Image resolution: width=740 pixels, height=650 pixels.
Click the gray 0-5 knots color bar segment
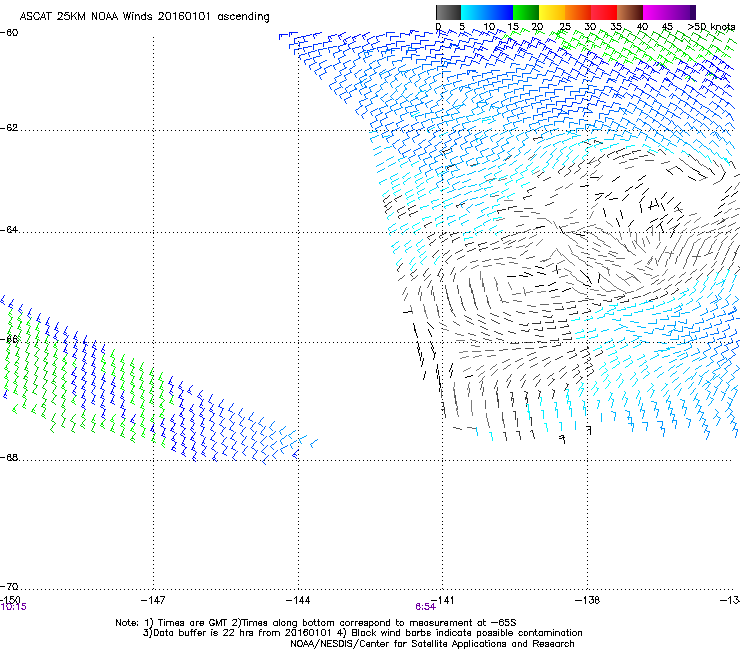(448, 12)
